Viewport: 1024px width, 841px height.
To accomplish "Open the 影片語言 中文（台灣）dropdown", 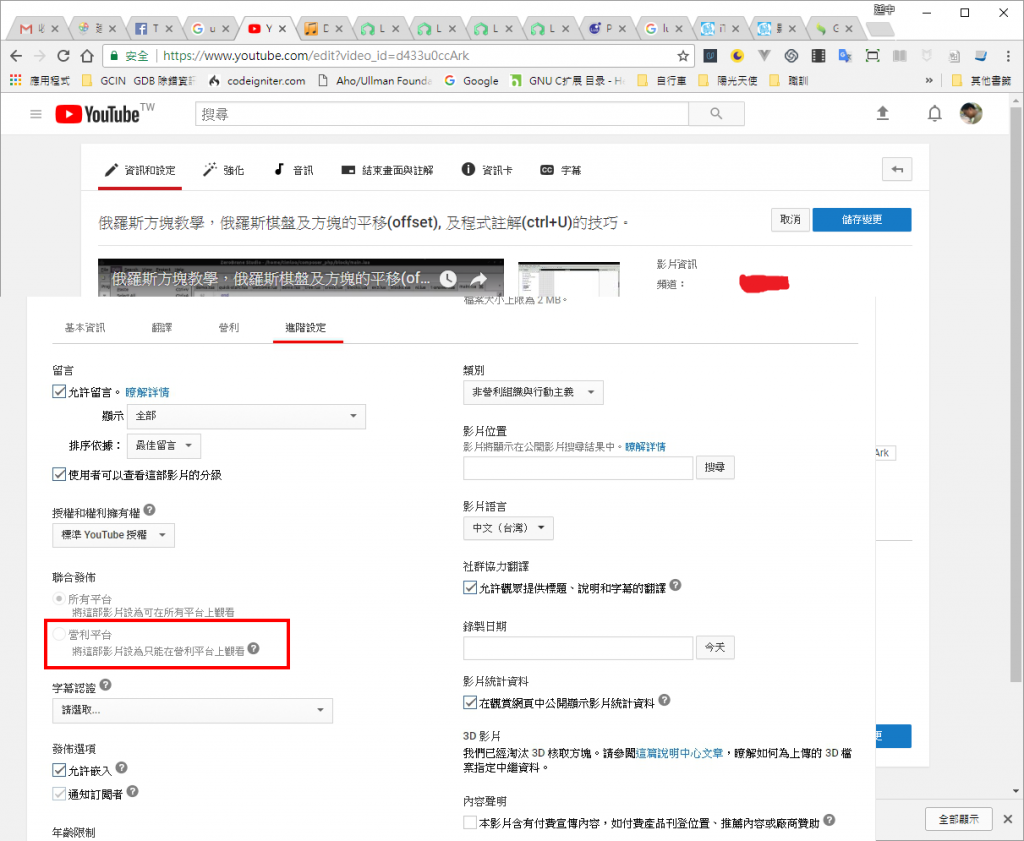I will click(x=508, y=528).
